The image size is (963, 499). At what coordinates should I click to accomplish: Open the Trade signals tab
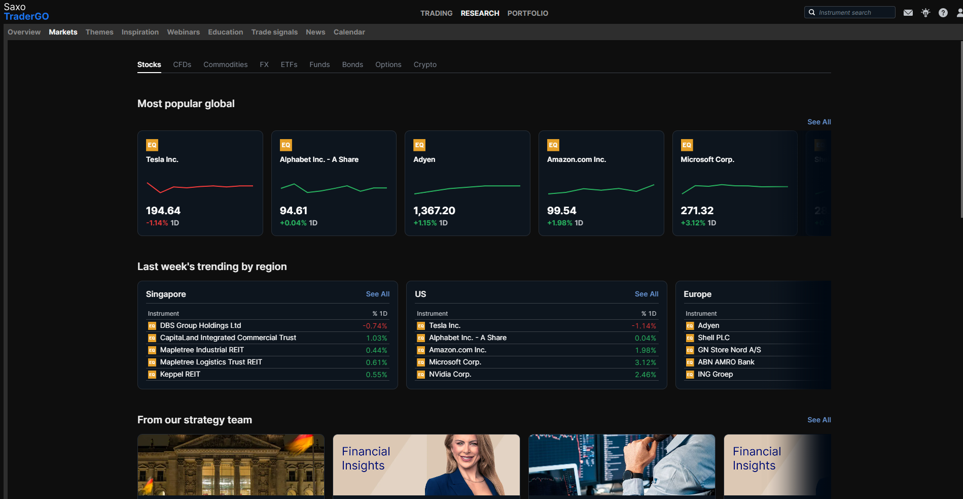[275, 32]
